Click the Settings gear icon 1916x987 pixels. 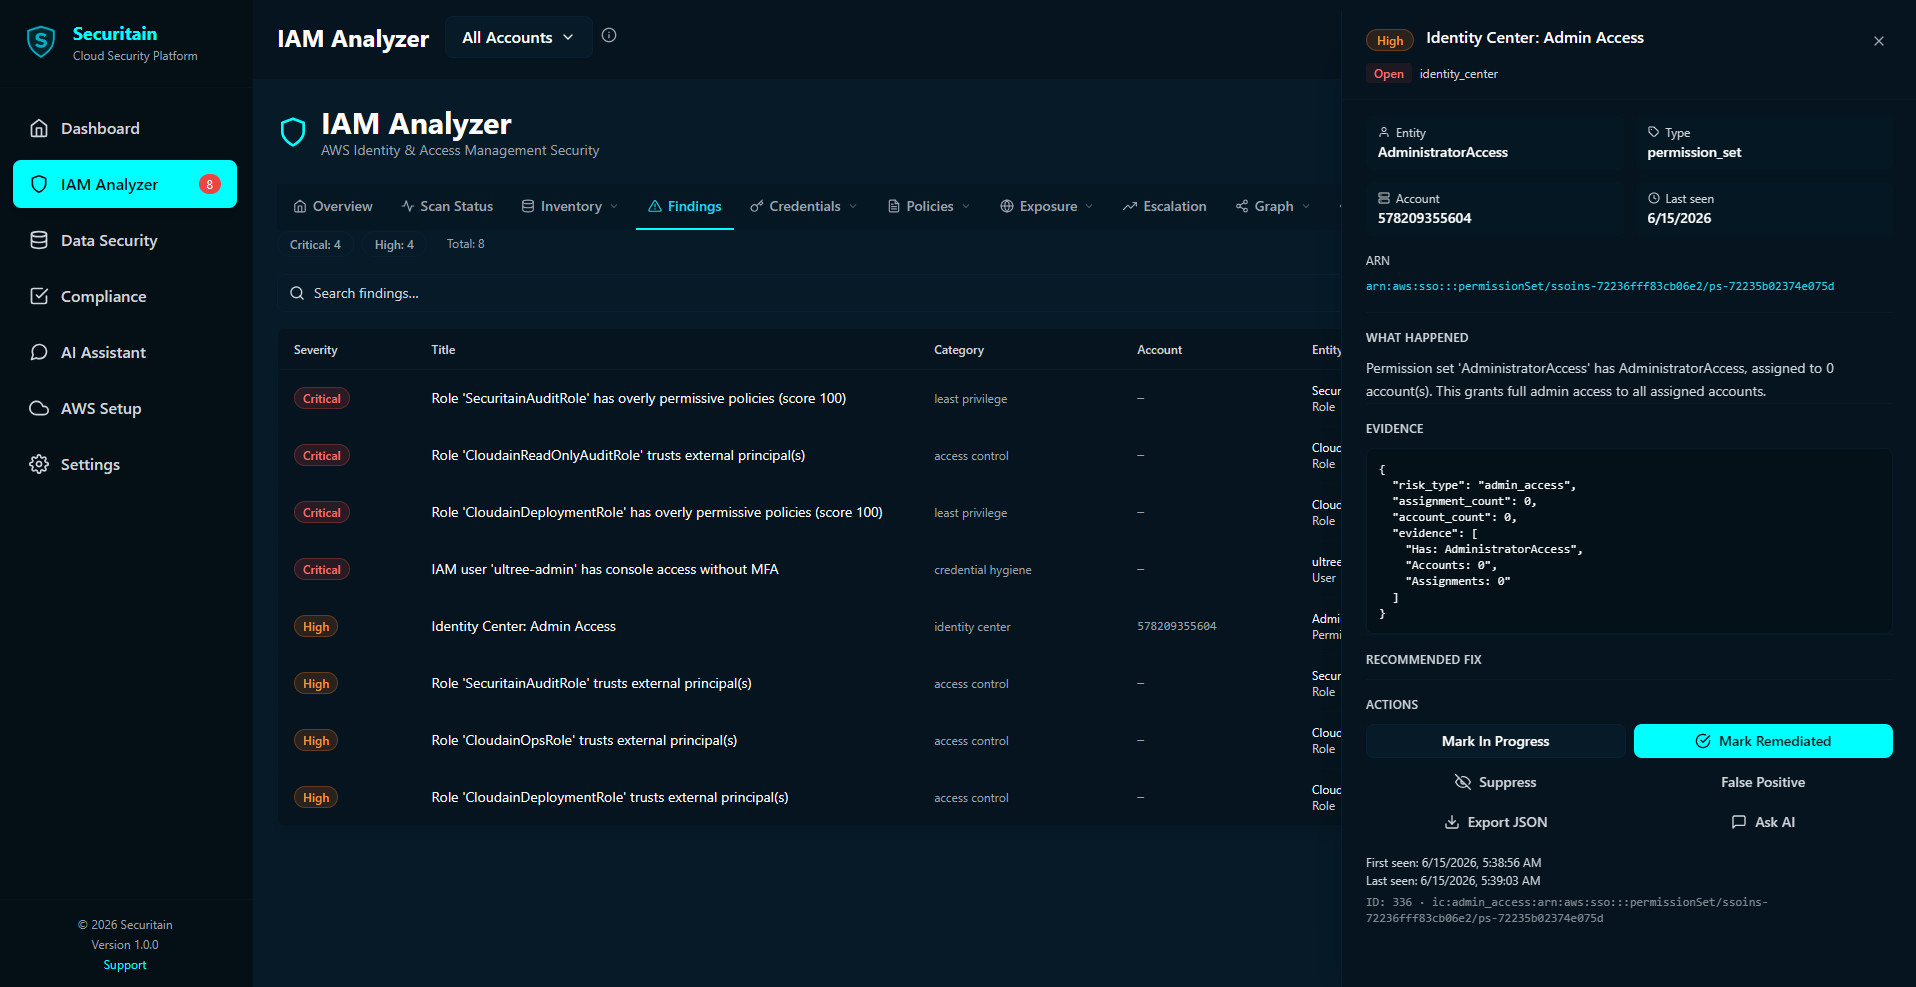[x=39, y=464]
